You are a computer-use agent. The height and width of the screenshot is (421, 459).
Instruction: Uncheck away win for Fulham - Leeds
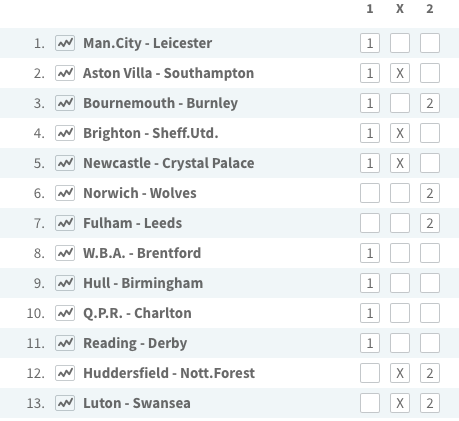coord(430,223)
